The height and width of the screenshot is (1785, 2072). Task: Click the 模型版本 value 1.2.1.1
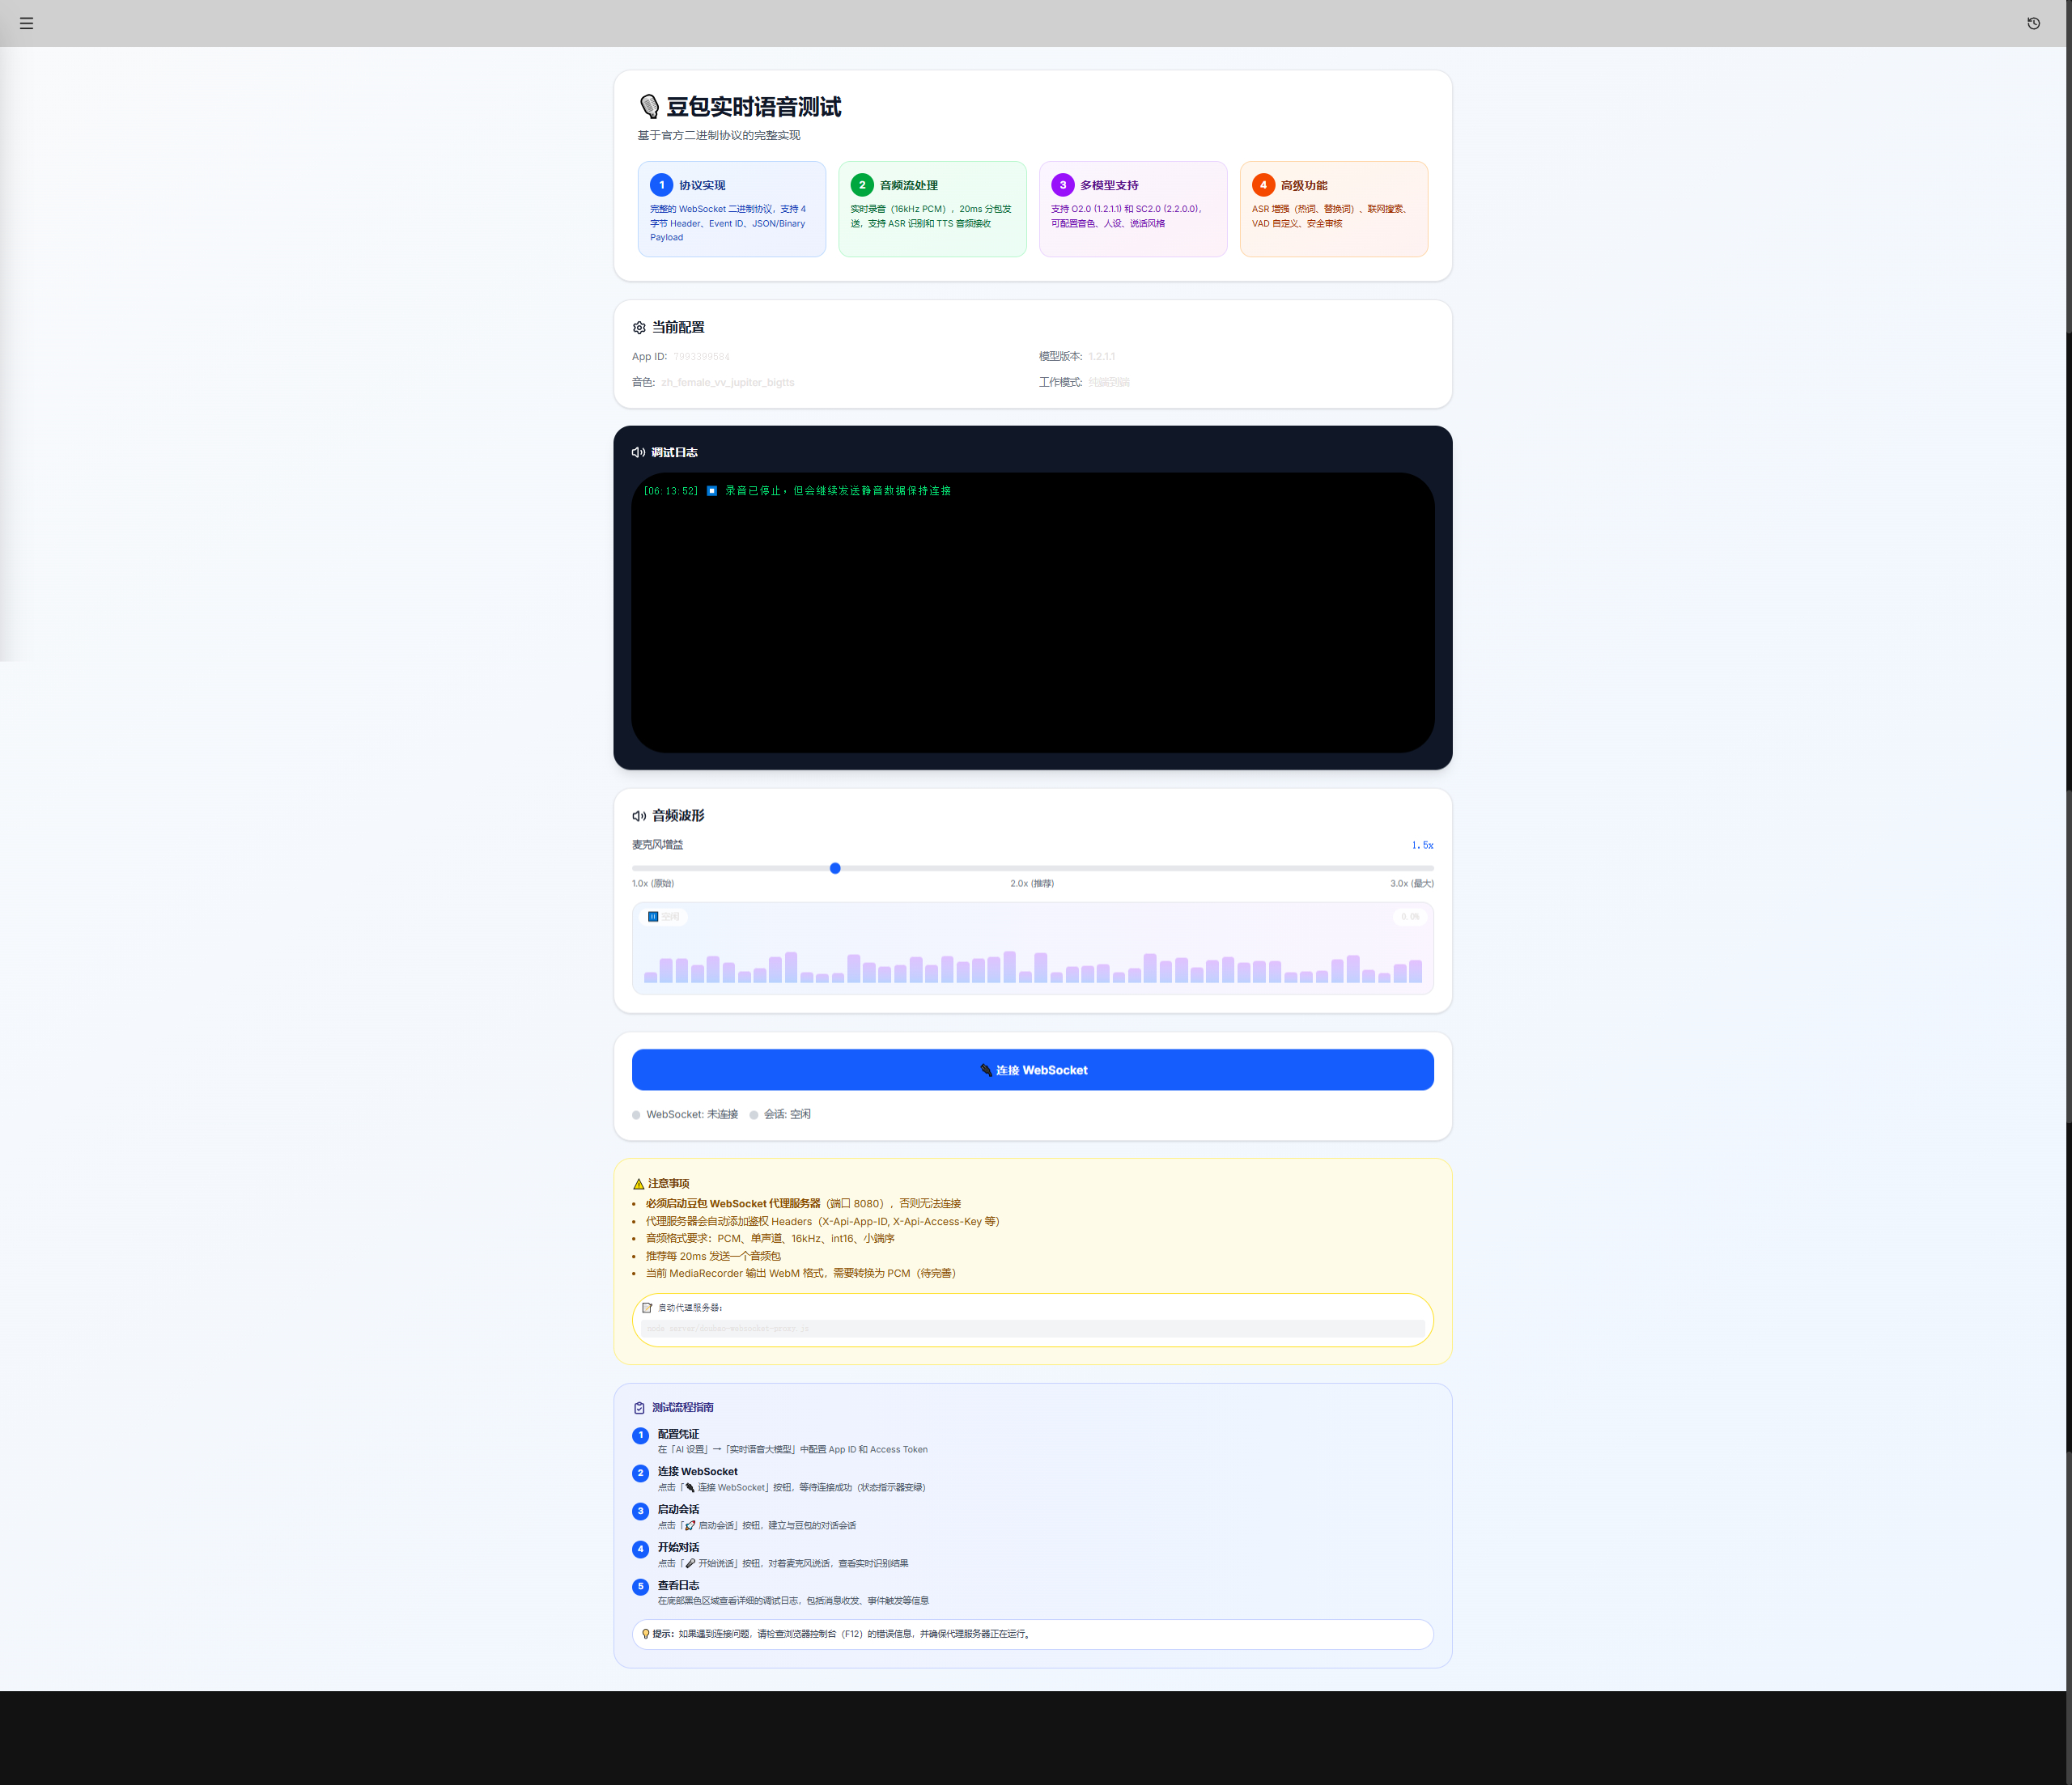[1102, 357]
